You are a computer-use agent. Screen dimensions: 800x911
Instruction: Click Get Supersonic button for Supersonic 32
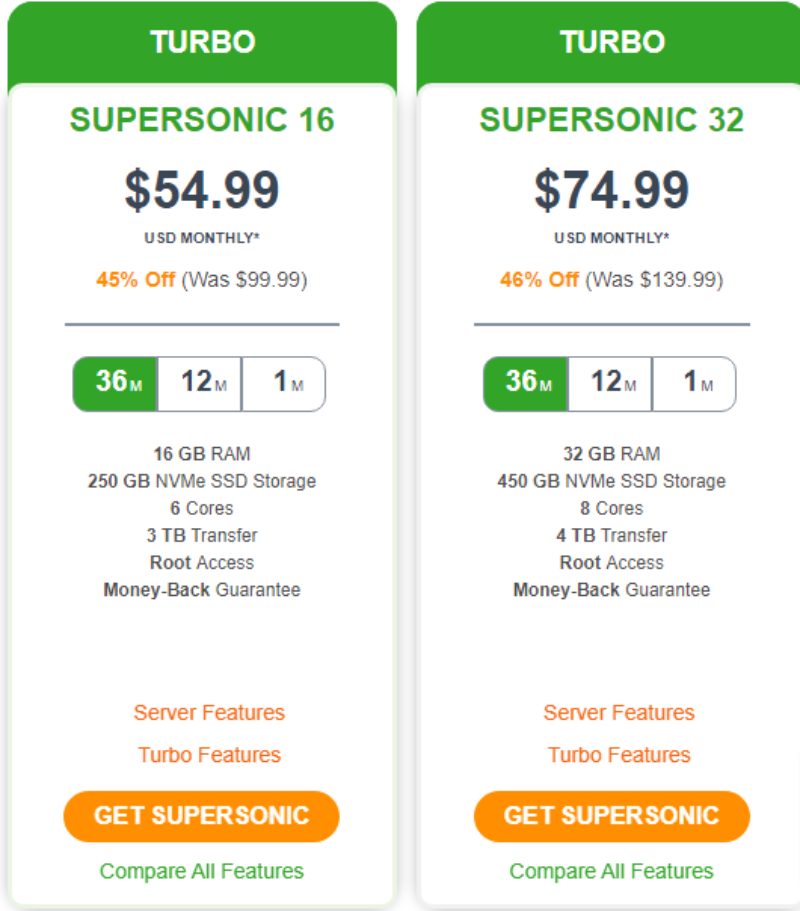click(611, 816)
